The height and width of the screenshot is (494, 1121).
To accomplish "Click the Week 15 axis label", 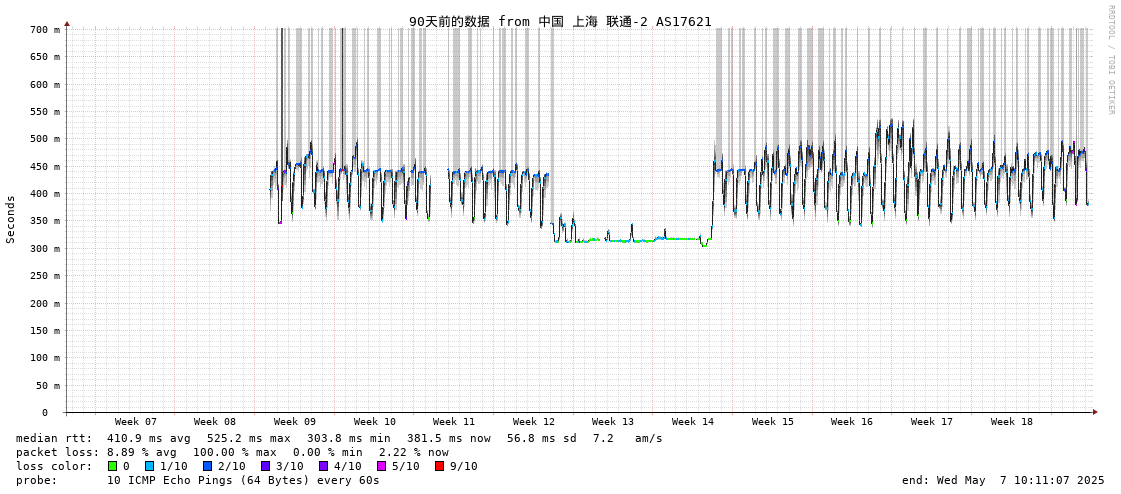I will click(x=773, y=422).
